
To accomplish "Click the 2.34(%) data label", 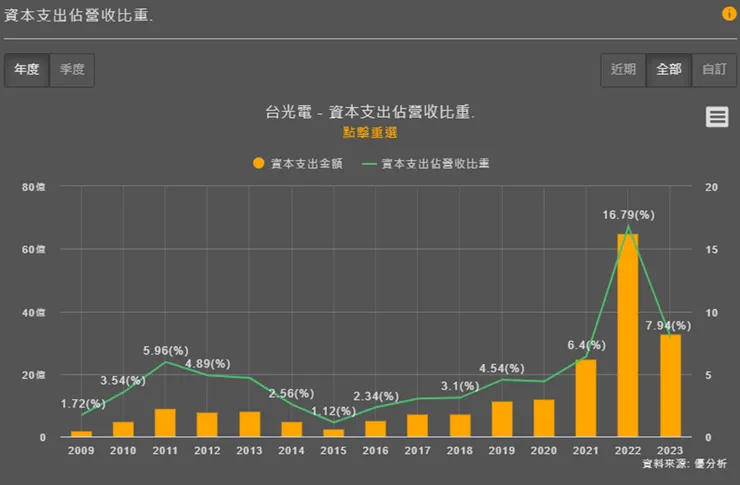I will coord(376,396).
